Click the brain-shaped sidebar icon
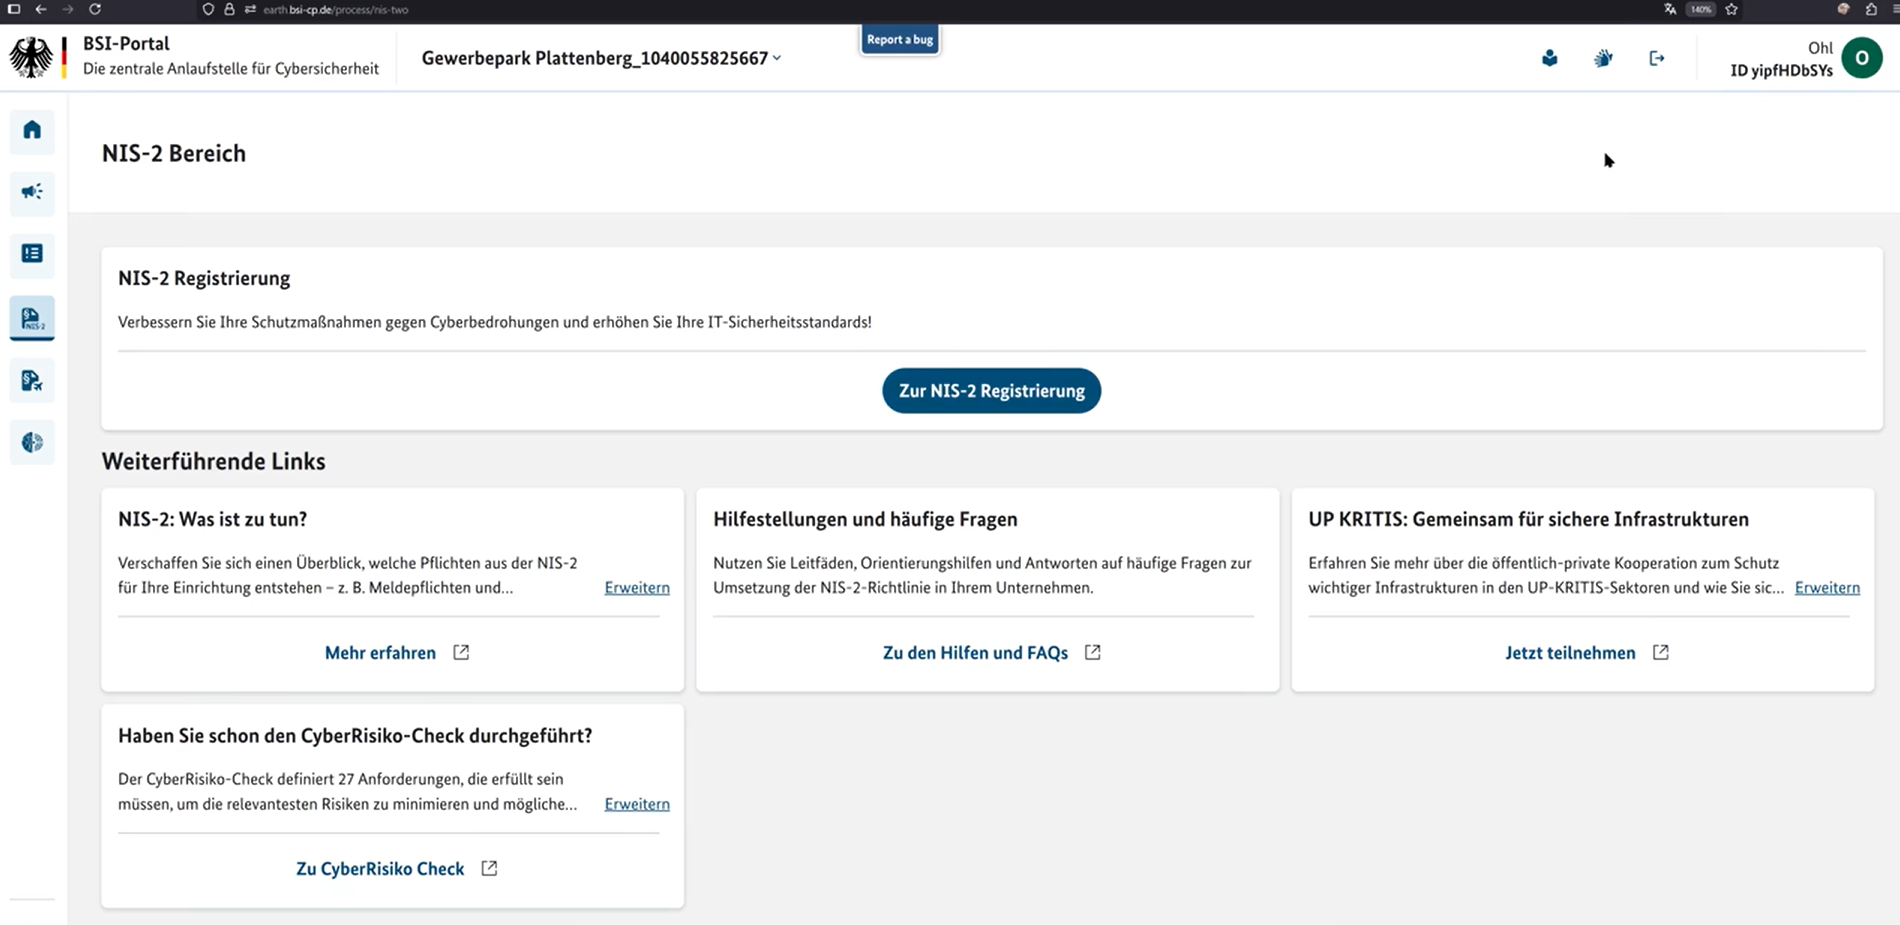 coord(32,443)
